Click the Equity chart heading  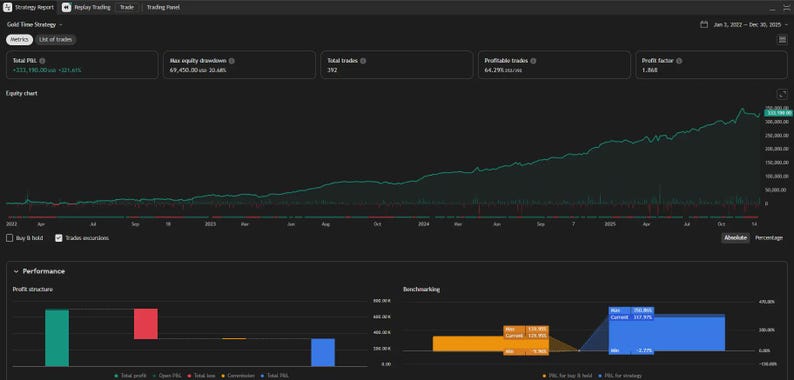click(22, 93)
